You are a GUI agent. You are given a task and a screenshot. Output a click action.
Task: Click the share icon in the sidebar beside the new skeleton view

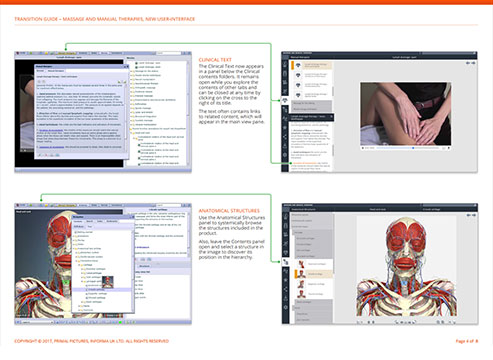[x=286, y=289]
